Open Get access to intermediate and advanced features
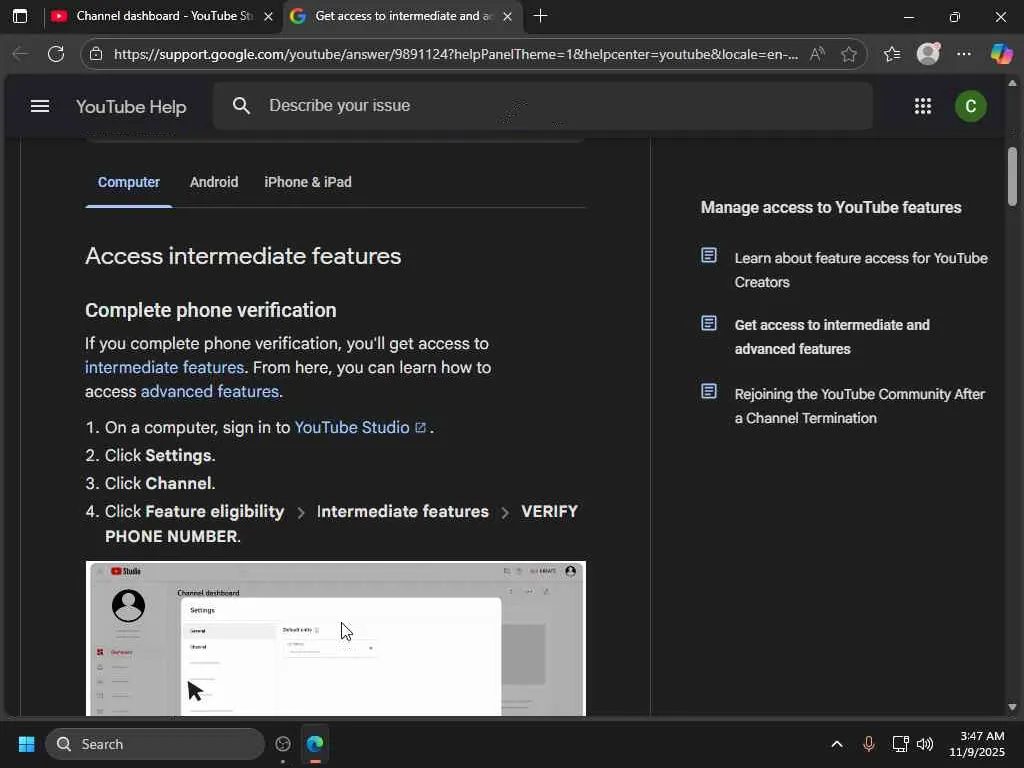 (x=832, y=337)
